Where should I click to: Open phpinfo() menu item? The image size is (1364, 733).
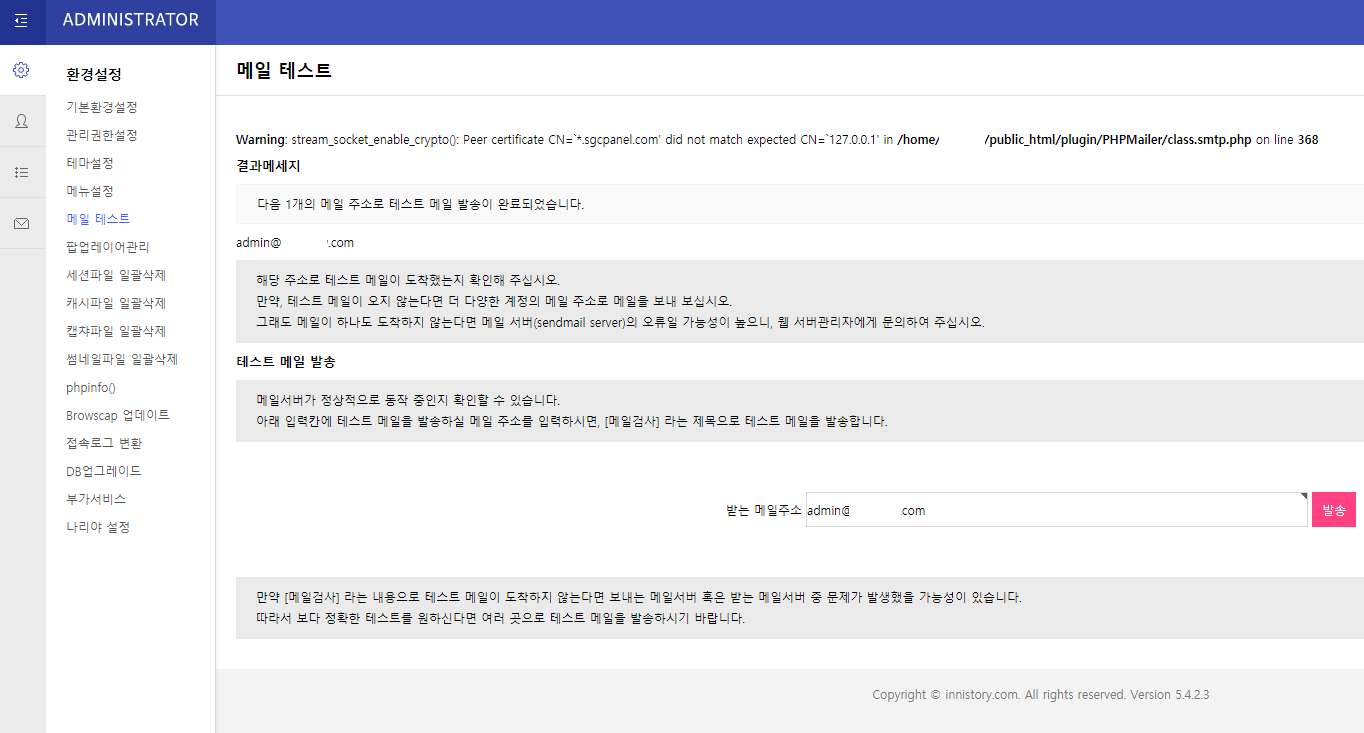click(x=91, y=387)
